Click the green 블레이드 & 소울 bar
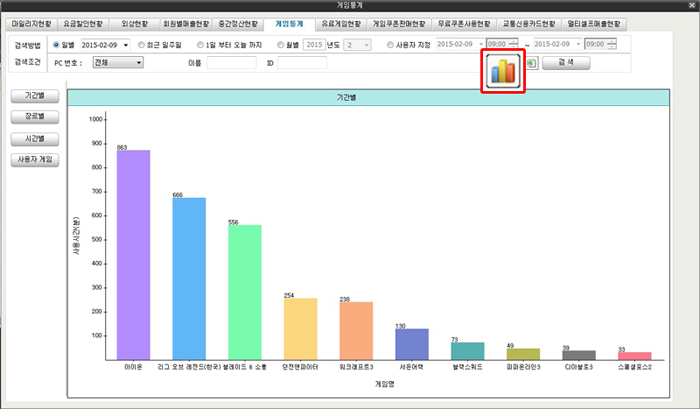 (245, 292)
